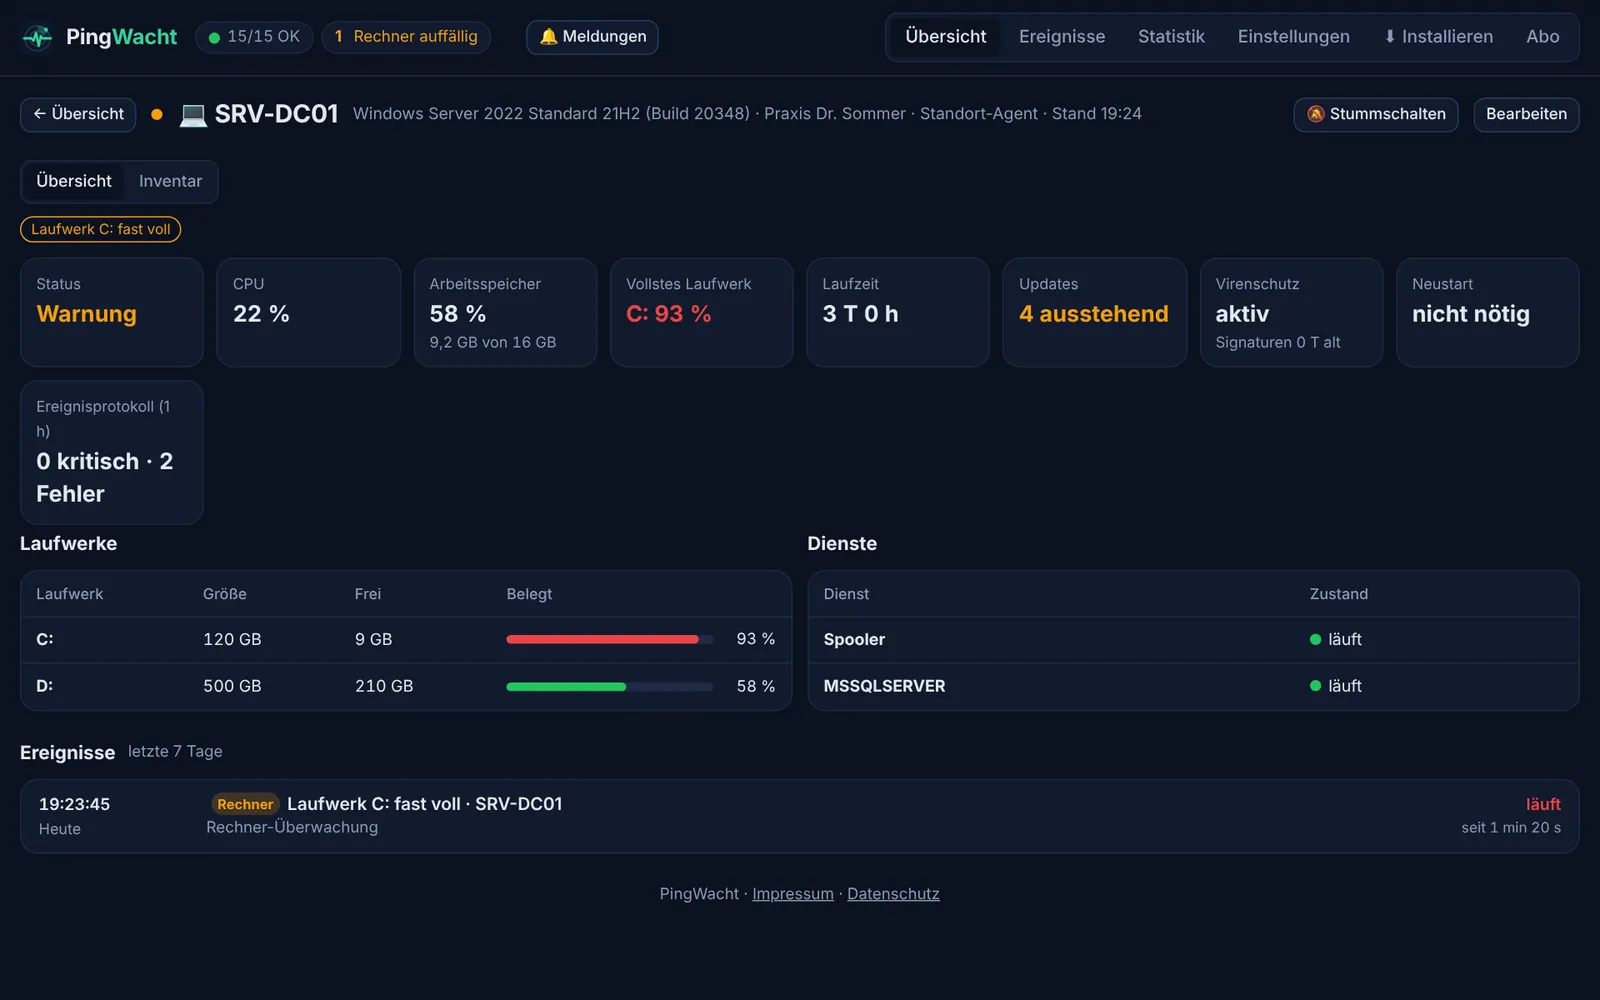
Task: Click the 'seit 1 min 20 s' duration text
Action: tap(1511, 828)
